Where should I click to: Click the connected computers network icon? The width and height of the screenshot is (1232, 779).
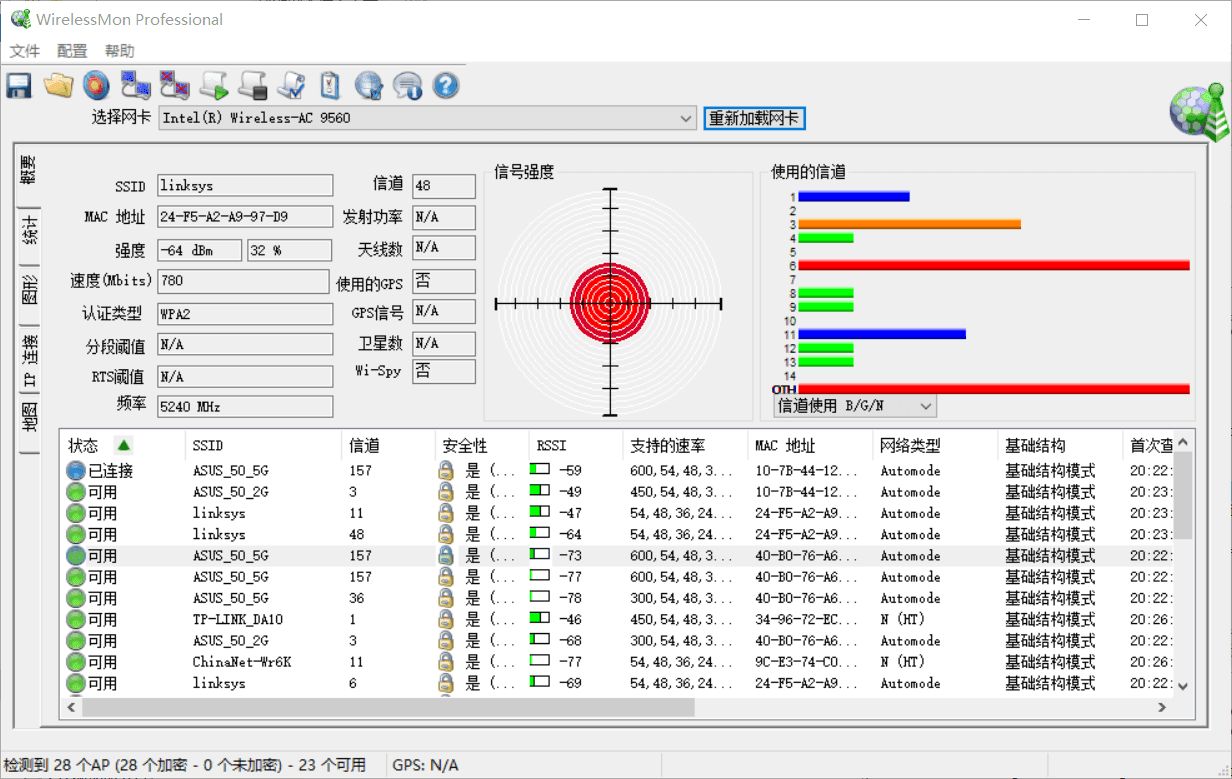135,86
